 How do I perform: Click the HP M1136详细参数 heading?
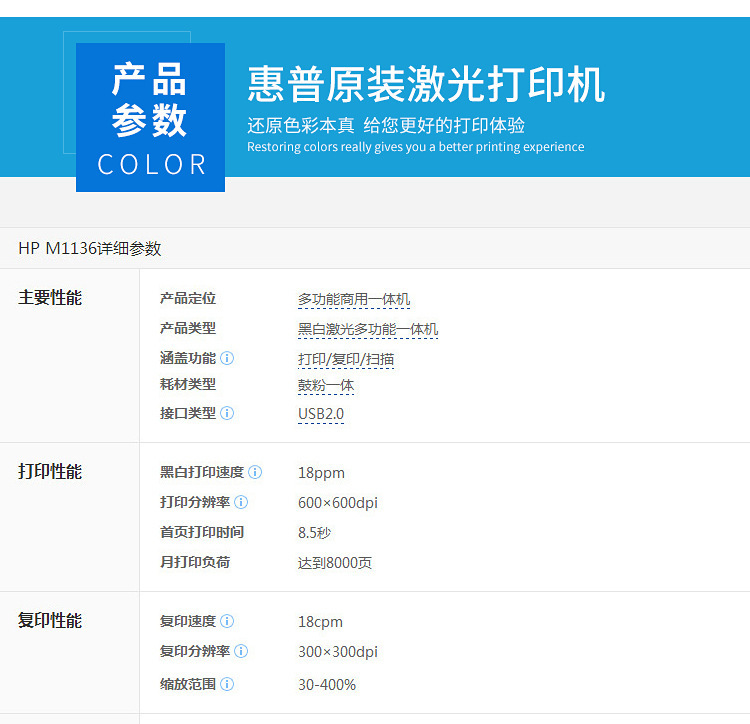point(90,248)
